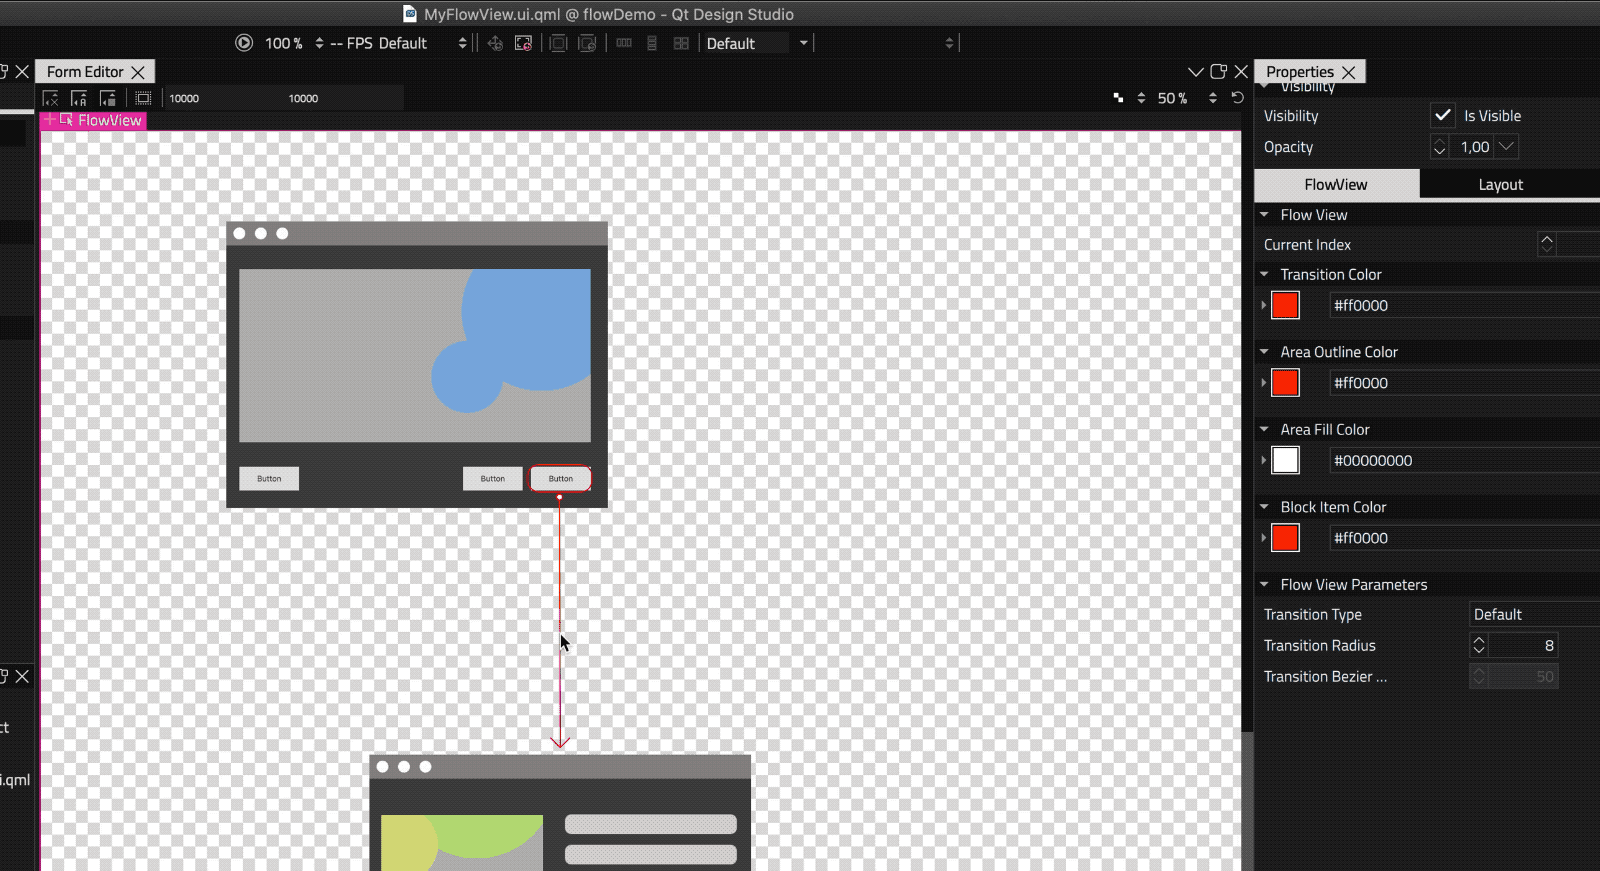Click the crop/screenshot icon in top toolbar
The height and width of the screenshot is (871, 1600).
(523, 43)
